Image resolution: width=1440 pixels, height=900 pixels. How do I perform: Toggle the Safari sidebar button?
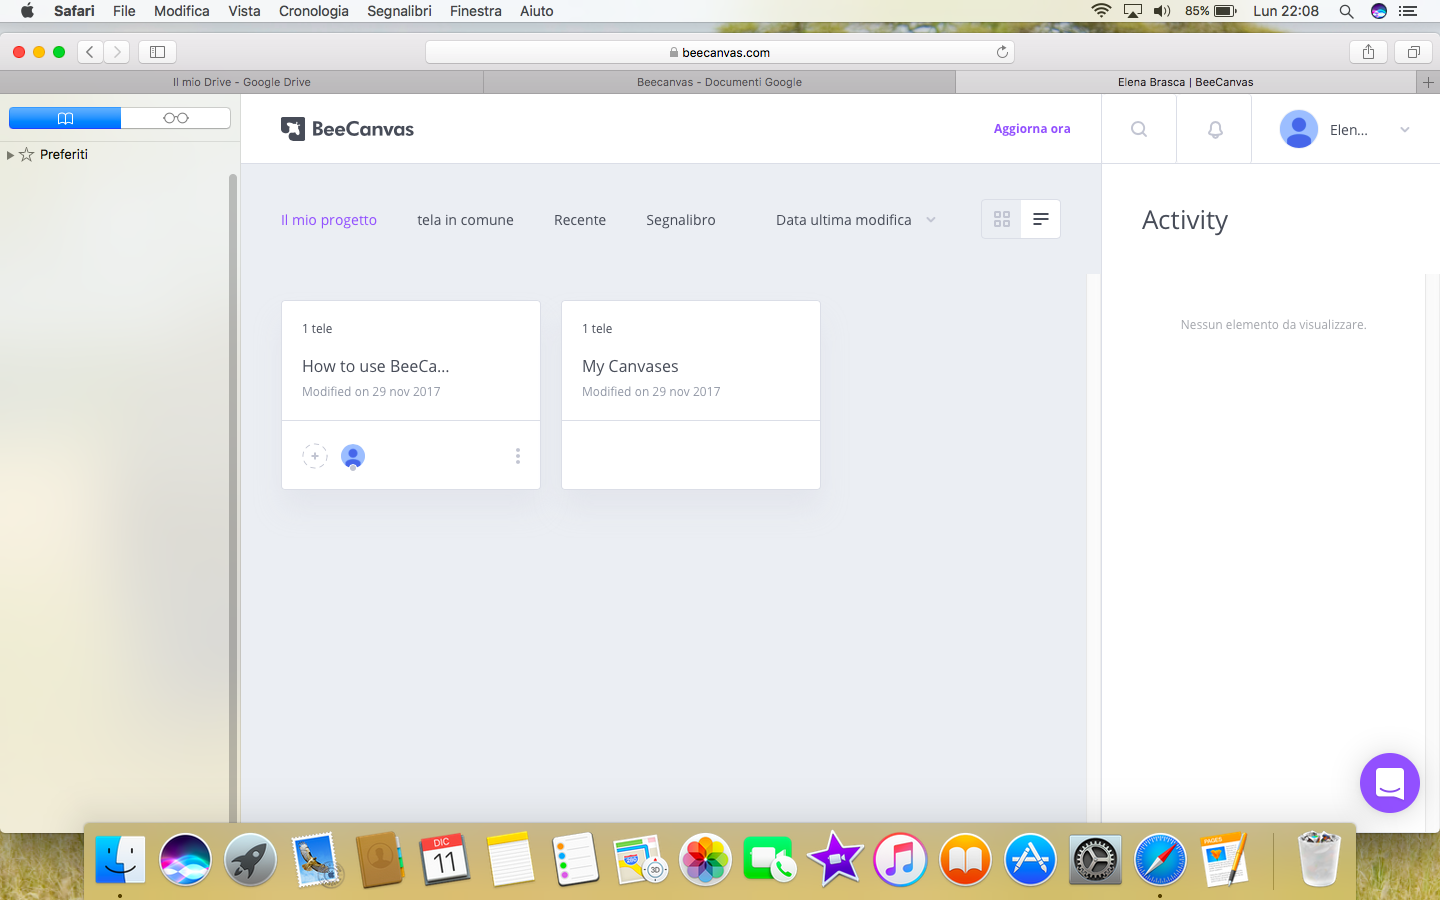click(157, 52)
